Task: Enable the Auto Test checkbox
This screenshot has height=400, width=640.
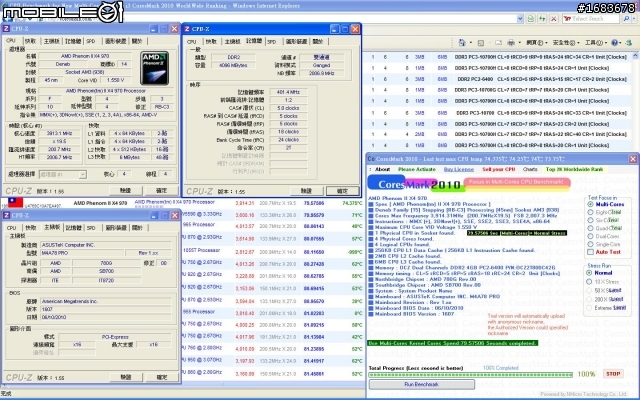Action: click(590, 252)
